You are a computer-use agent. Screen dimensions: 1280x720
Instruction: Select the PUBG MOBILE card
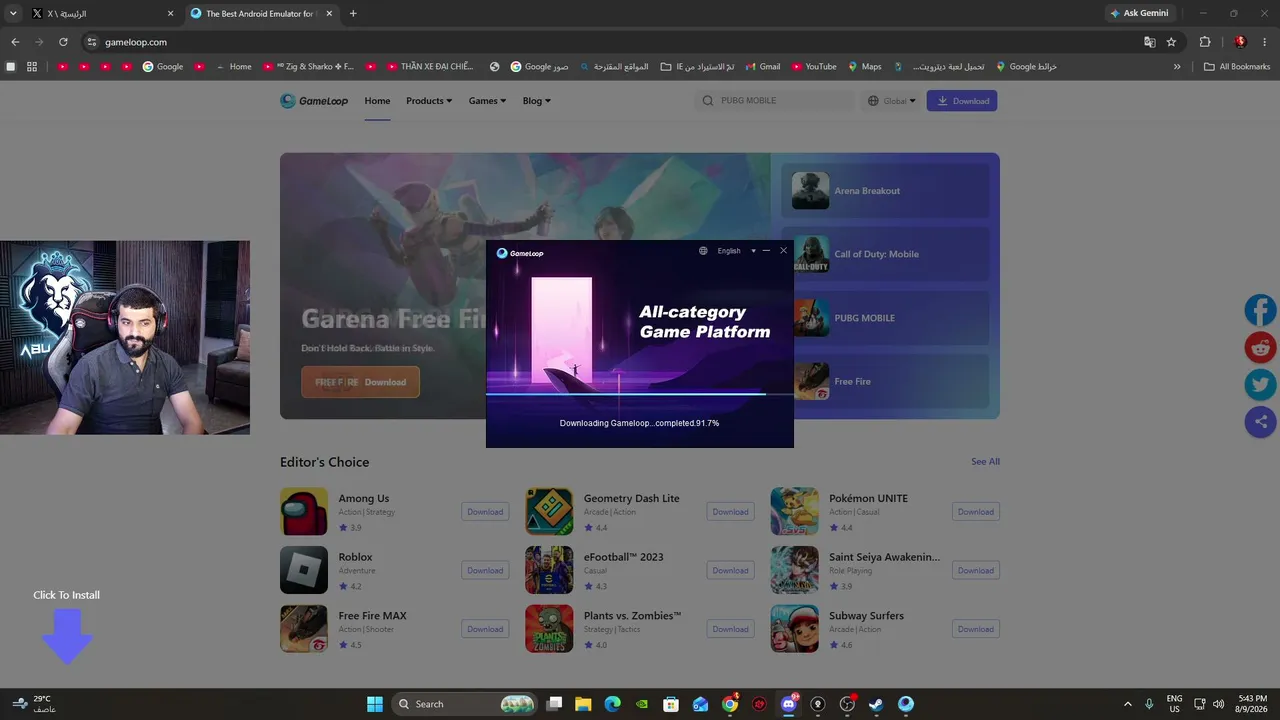[885, 318]
